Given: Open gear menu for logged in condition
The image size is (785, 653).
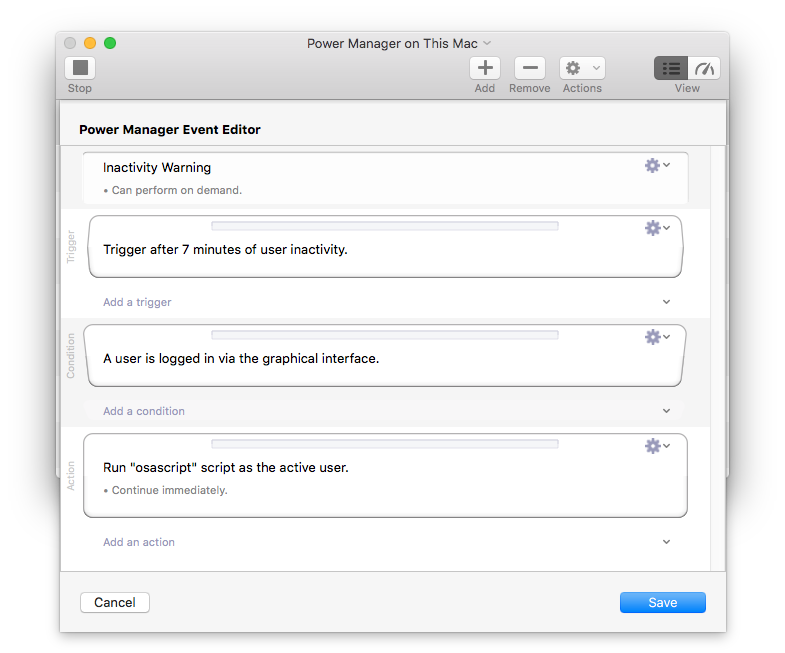Looking at the screenshot, I should (657, 337).
